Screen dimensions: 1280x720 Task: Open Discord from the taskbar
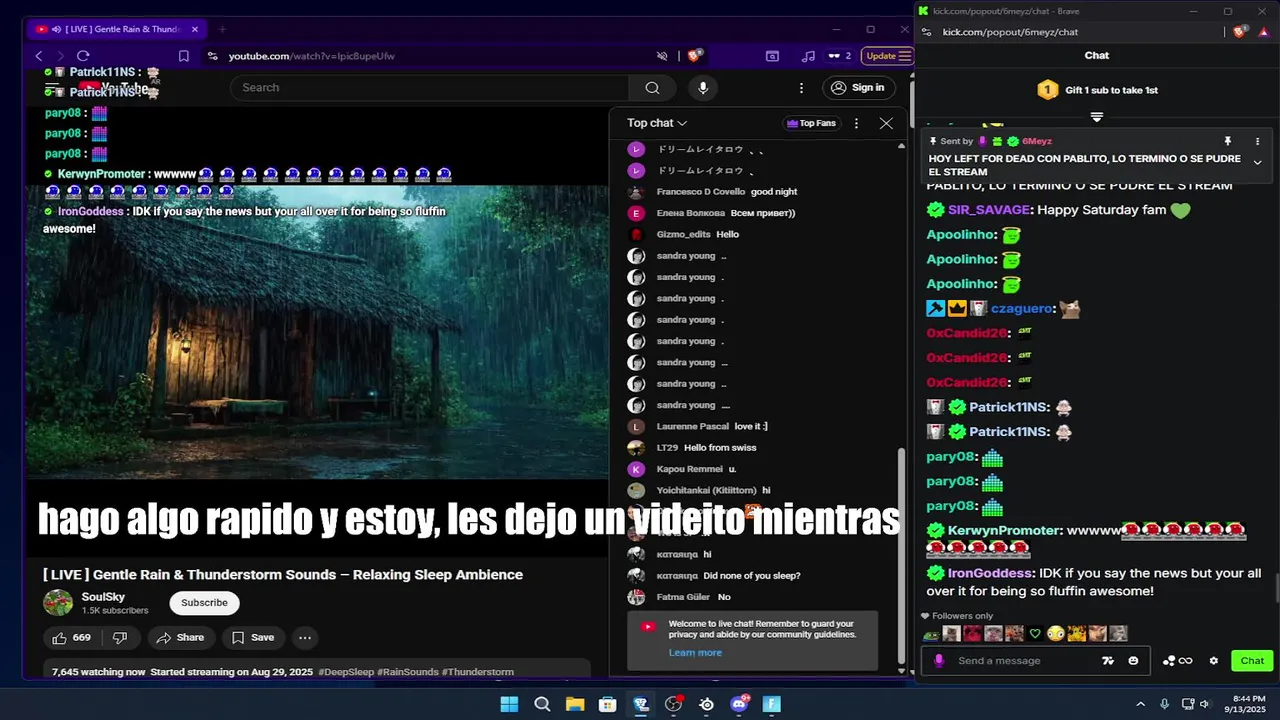[739, 704]
